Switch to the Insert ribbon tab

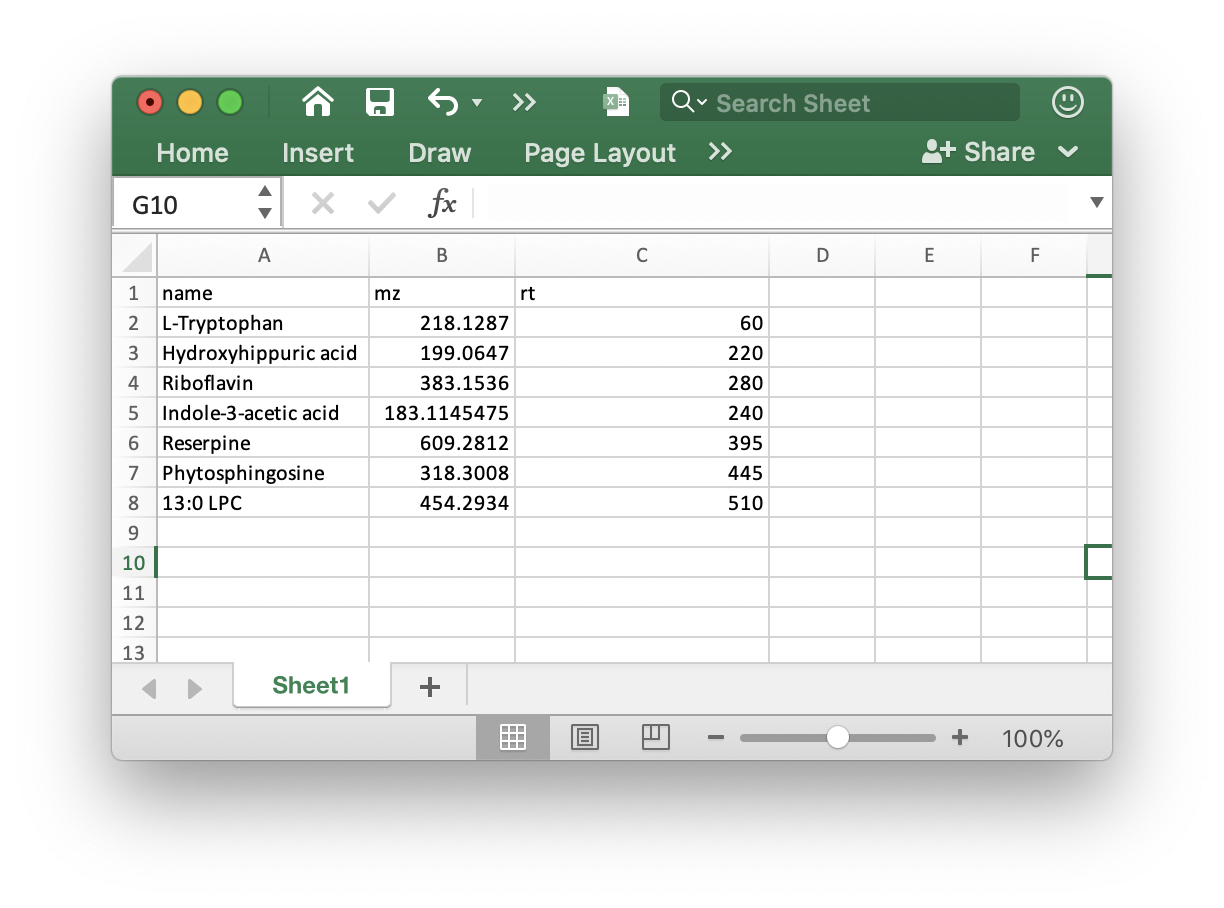pyautogui.click(x=318, y=152)
